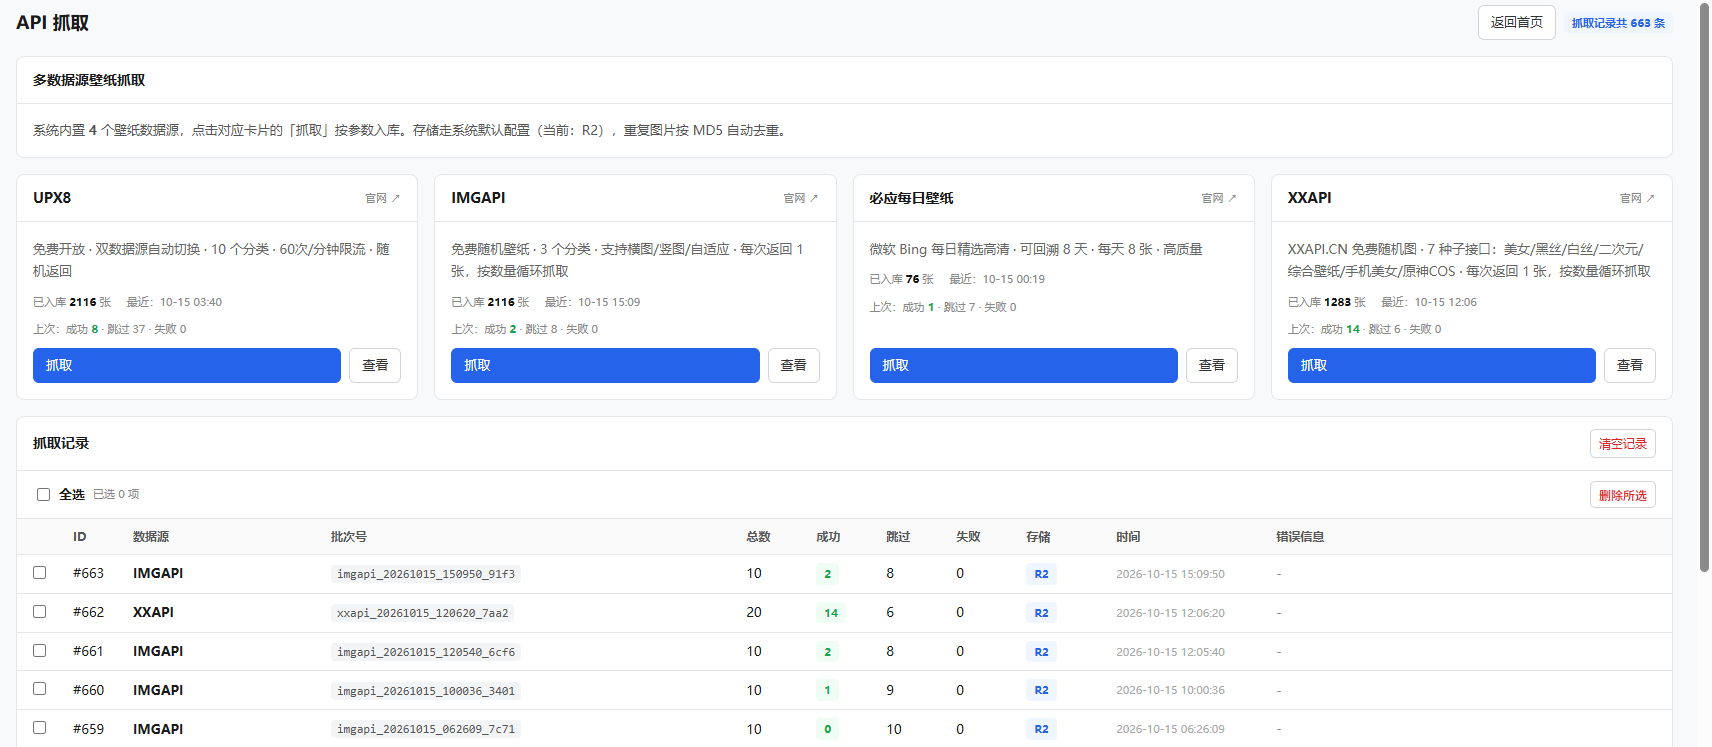The height and width of the screenshot is (747, 1712).
Task: Select the checkbox for record #663
Action: (40, 573)
